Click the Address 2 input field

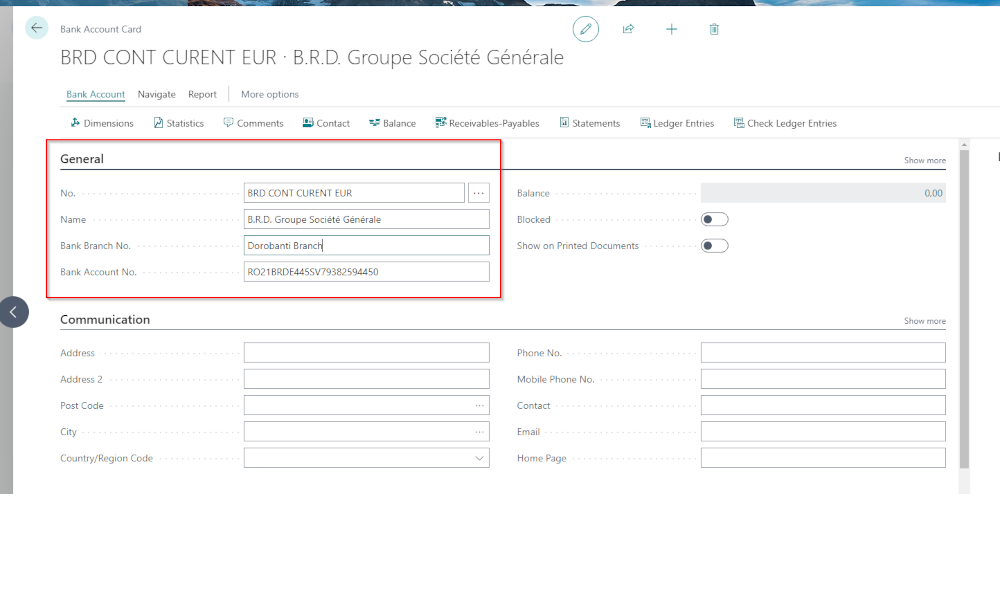367,379
